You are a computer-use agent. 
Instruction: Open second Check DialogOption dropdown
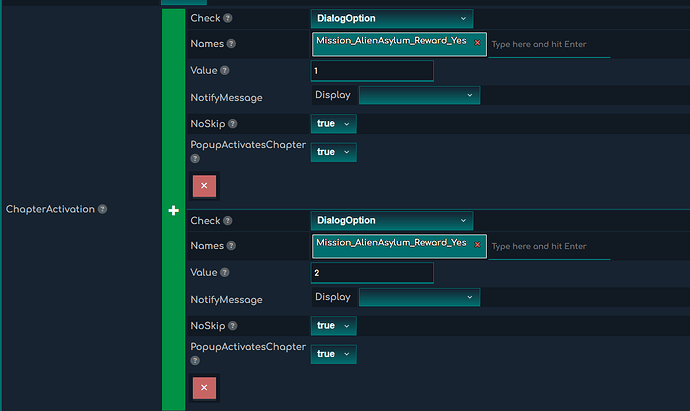(392, 220)
